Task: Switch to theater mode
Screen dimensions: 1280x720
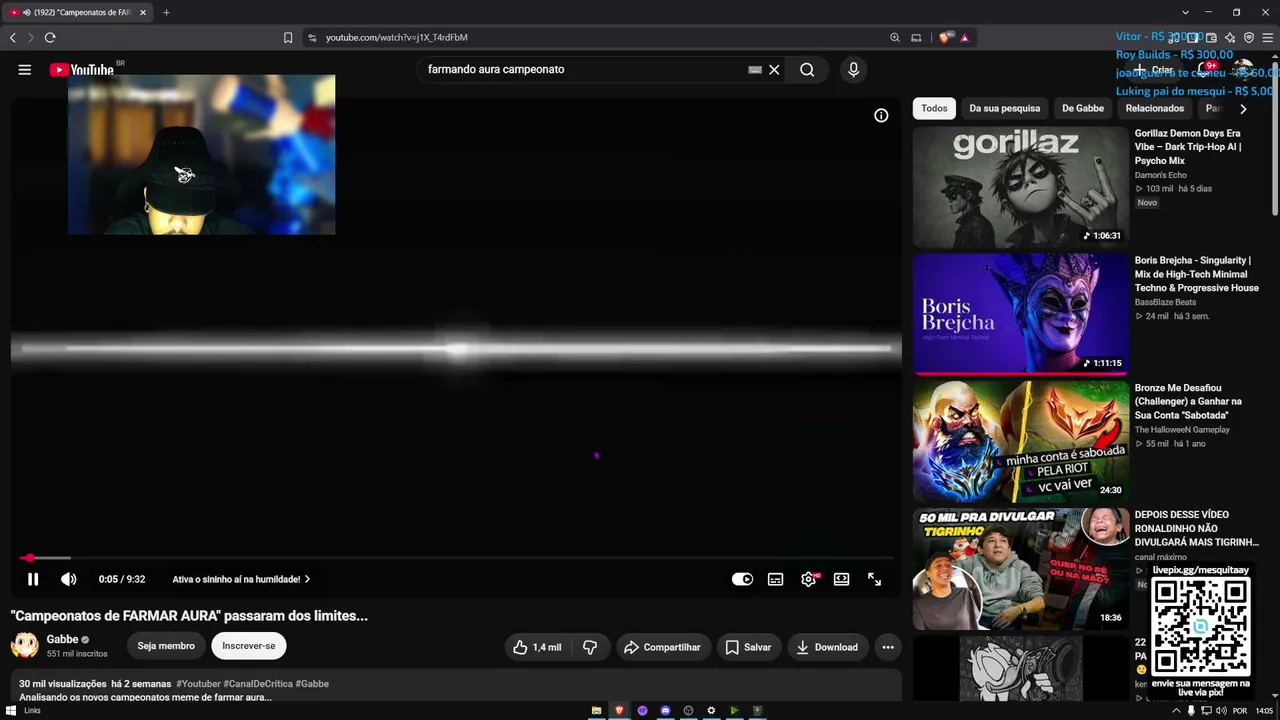Action: click(841, 579)
